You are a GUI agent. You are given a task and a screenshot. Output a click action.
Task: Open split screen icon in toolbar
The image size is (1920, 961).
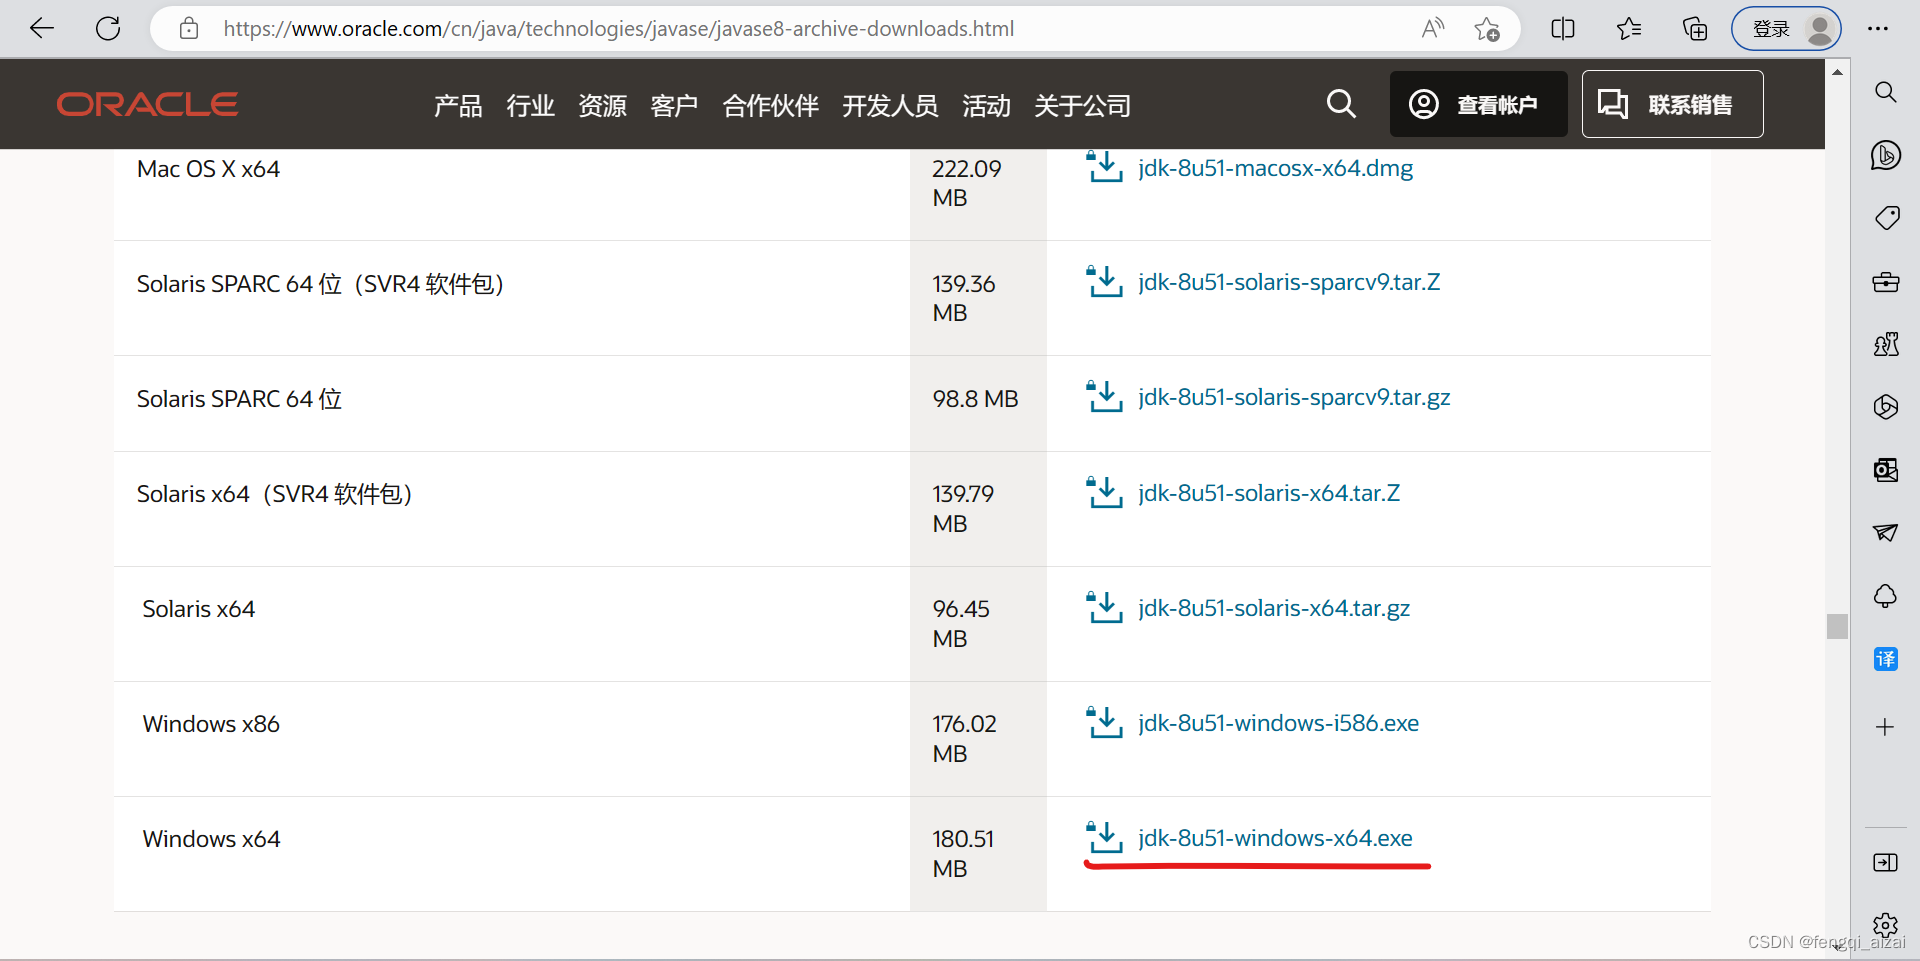[1563, 28]
